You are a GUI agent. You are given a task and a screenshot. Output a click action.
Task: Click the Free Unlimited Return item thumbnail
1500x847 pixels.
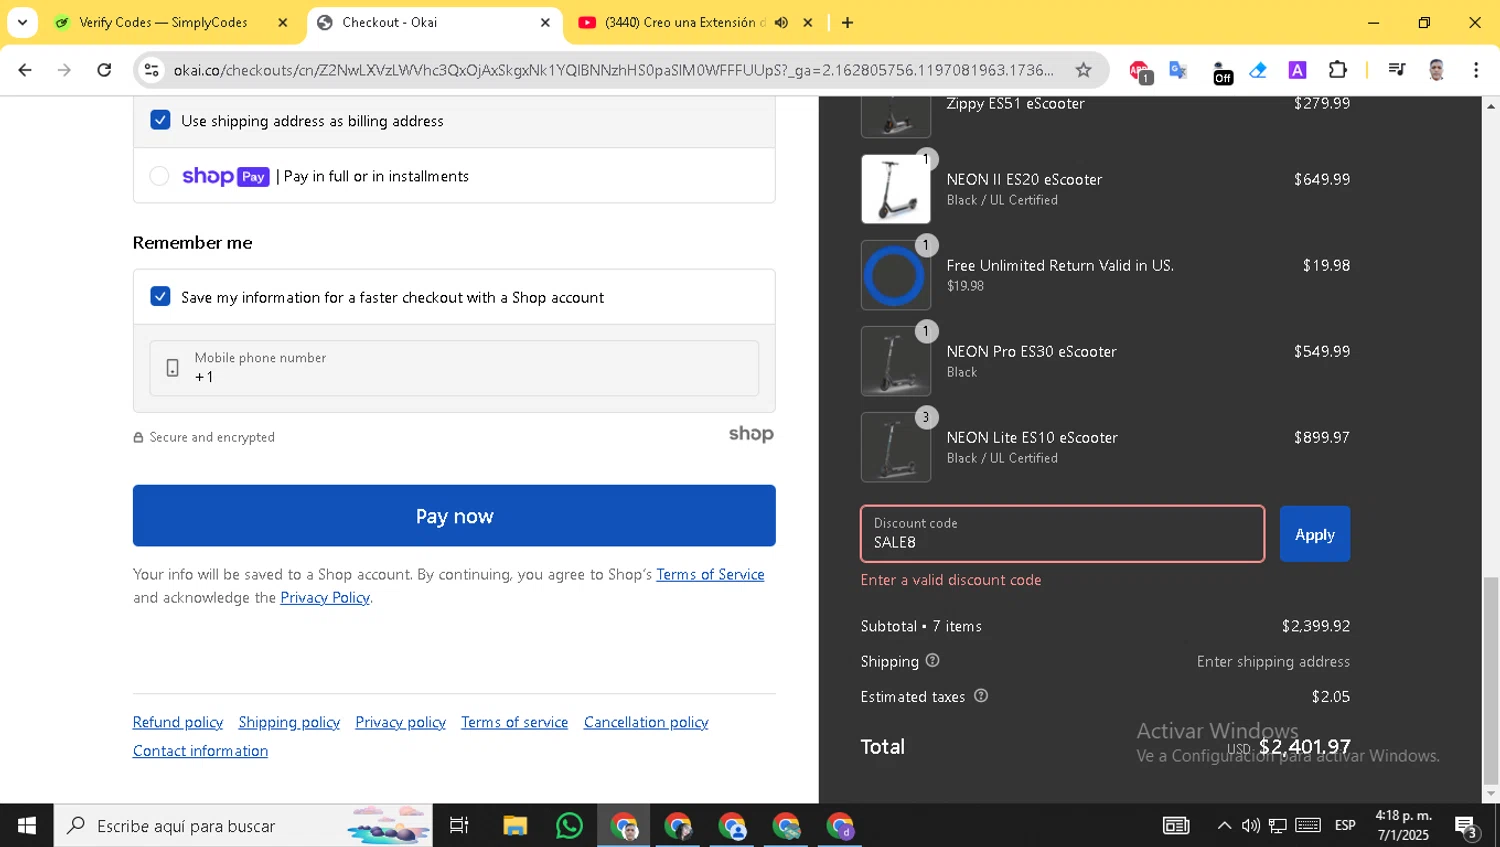click(x=896, y=275)
